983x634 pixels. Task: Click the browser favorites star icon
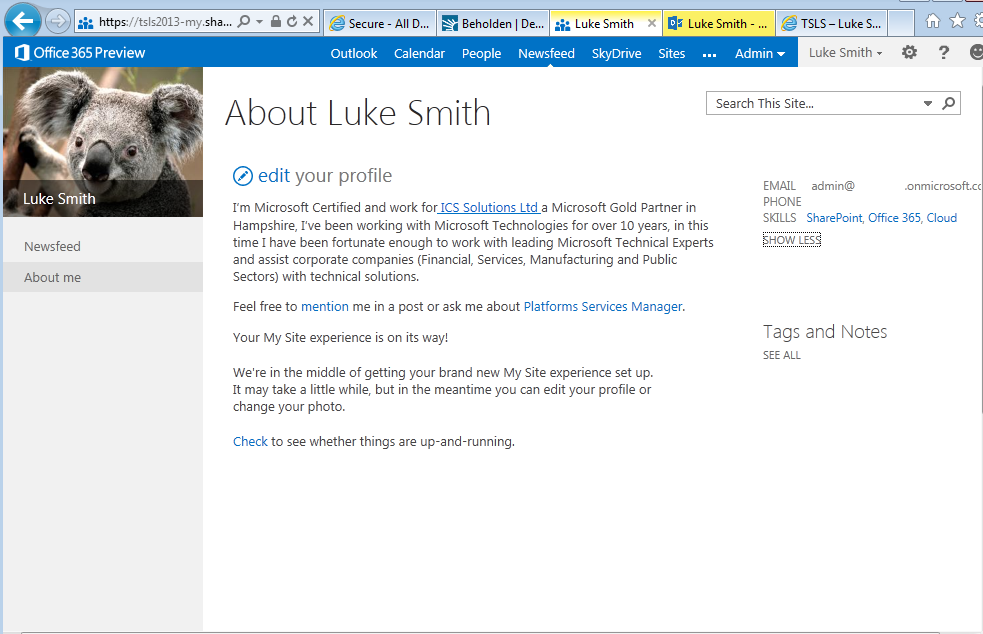[958, 21]
